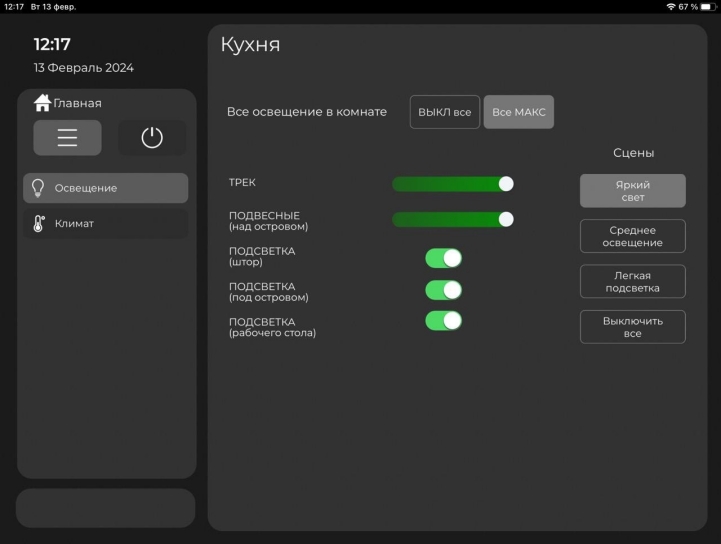Image resolution: width=721 pixels, height=544 pixels.
Task: Open the Климат menu item
Action: coord(105,223)
